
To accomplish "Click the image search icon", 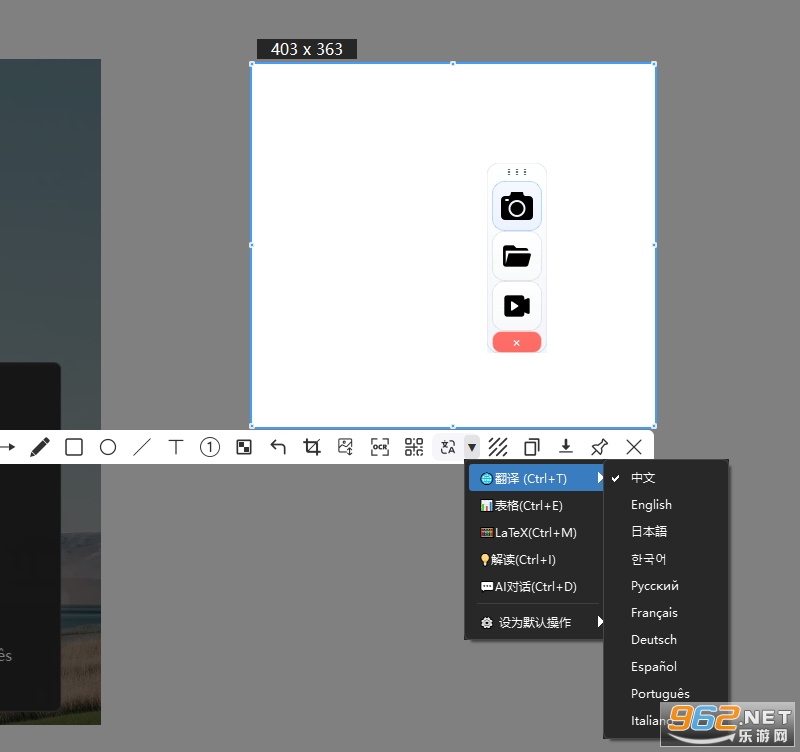I will [345, 447].
